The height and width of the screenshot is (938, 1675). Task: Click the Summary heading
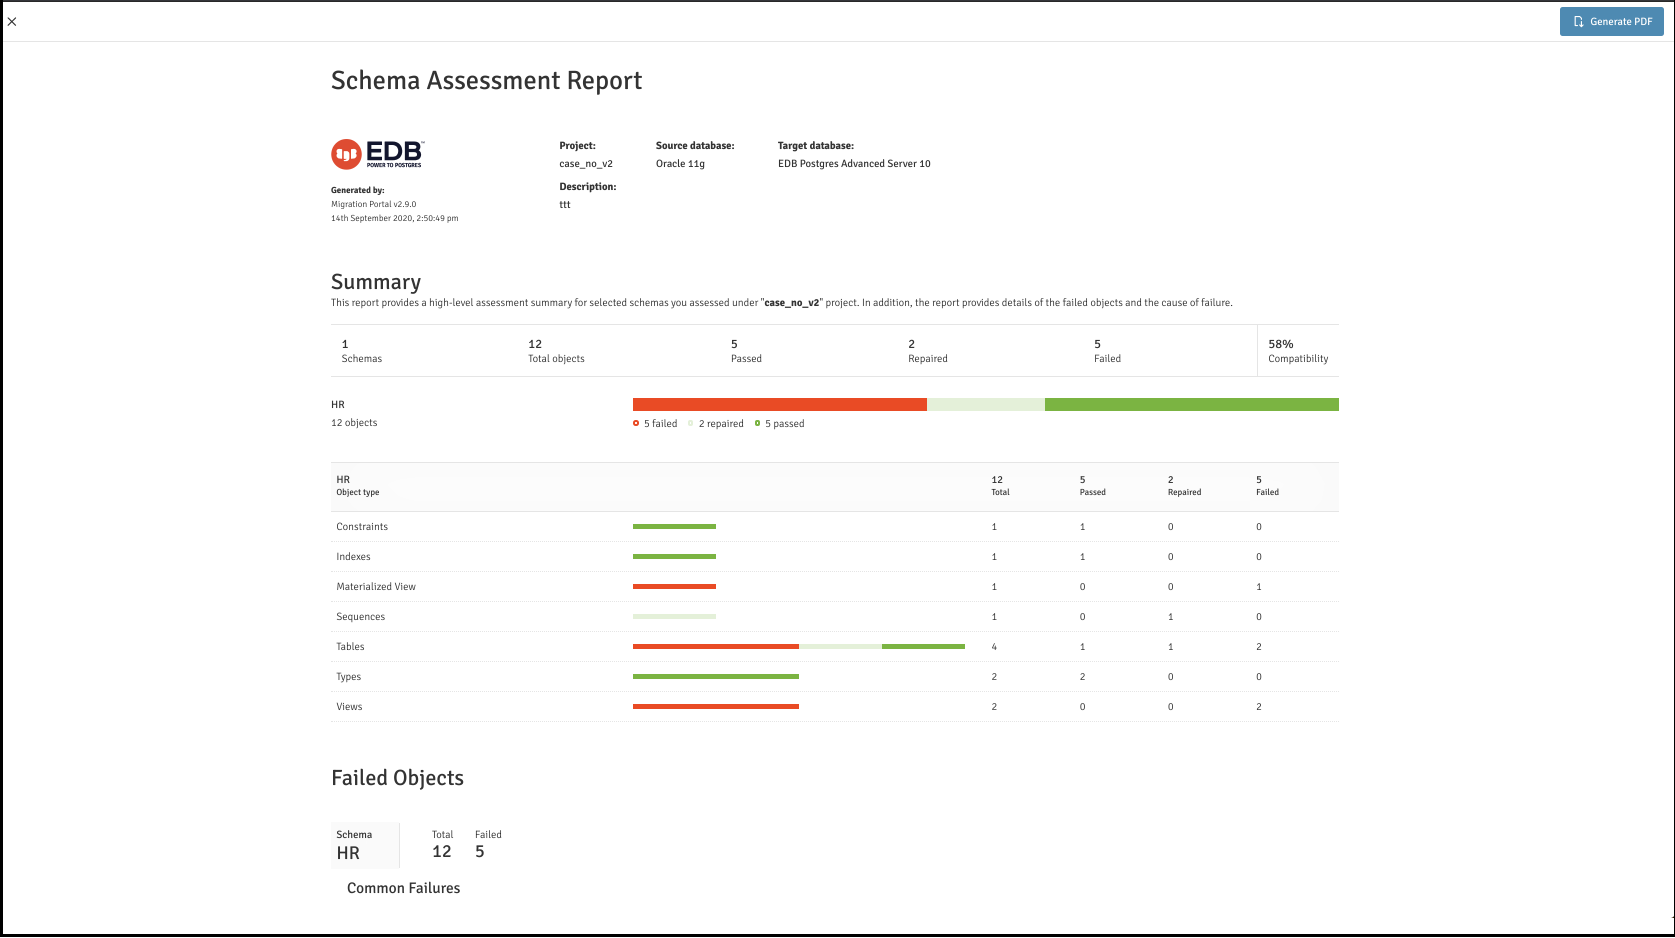point(376,282)
